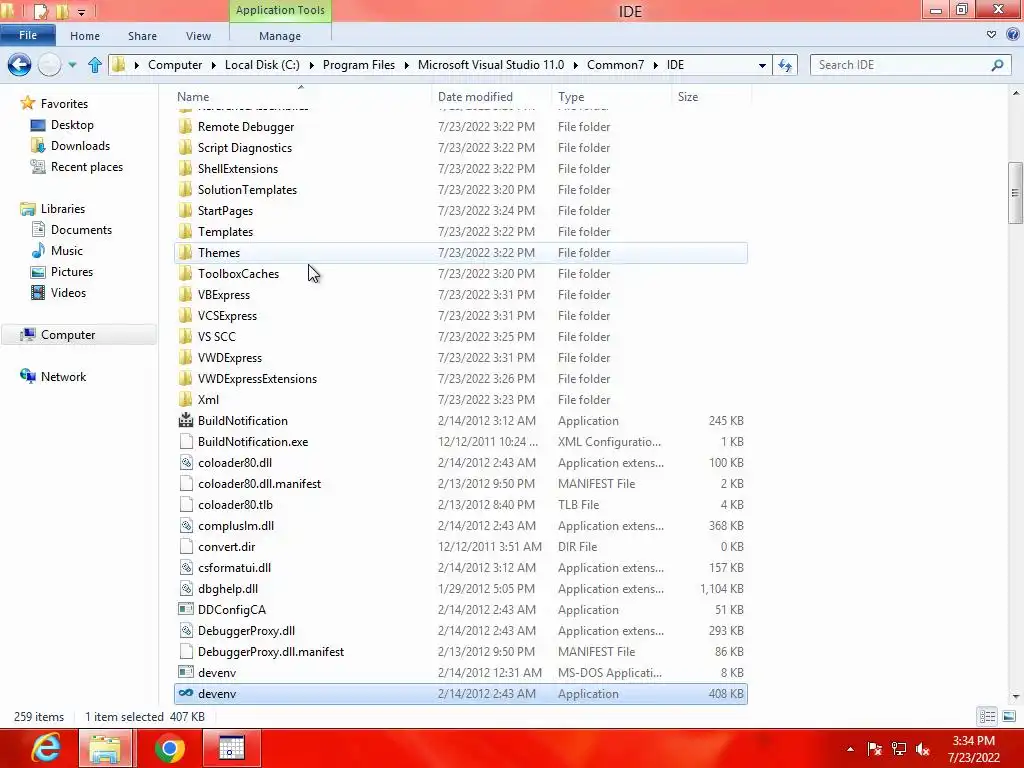Viewport: 1024px width, 768px height.
Task: Click the Action Center flag tray icon
Action: point(874,749)
